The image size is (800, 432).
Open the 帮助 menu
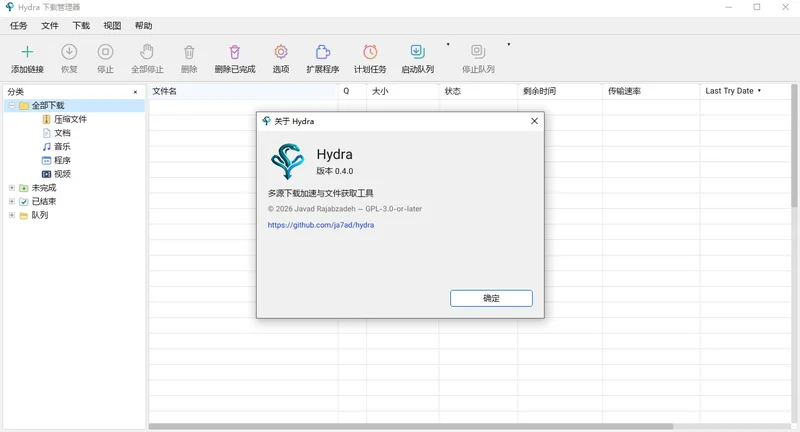click(x=143, y=26)
